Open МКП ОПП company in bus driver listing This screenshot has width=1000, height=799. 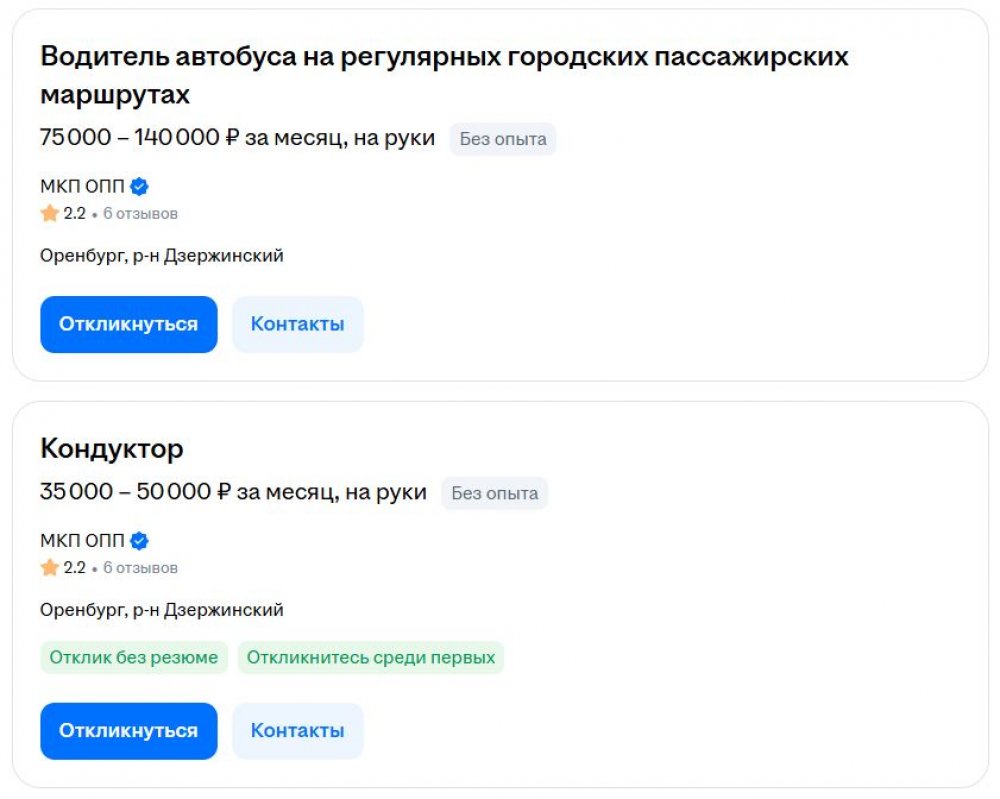point(82,186)
